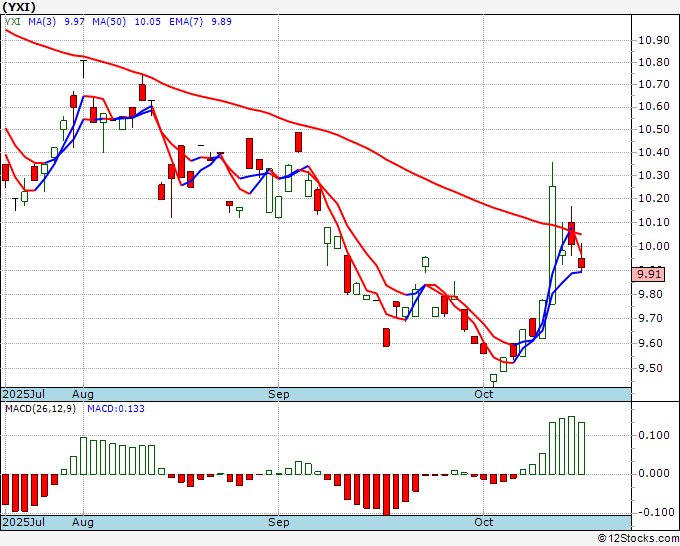
Task: Select the MA(50) legend label
Action: point(109,22)
